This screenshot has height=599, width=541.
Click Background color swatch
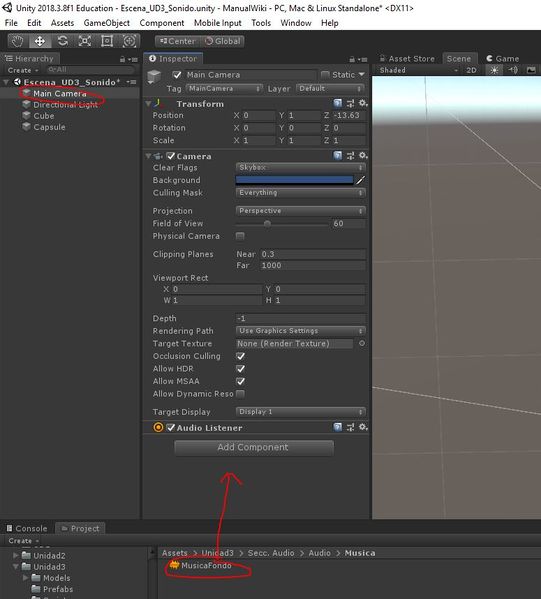pos(295,180)
